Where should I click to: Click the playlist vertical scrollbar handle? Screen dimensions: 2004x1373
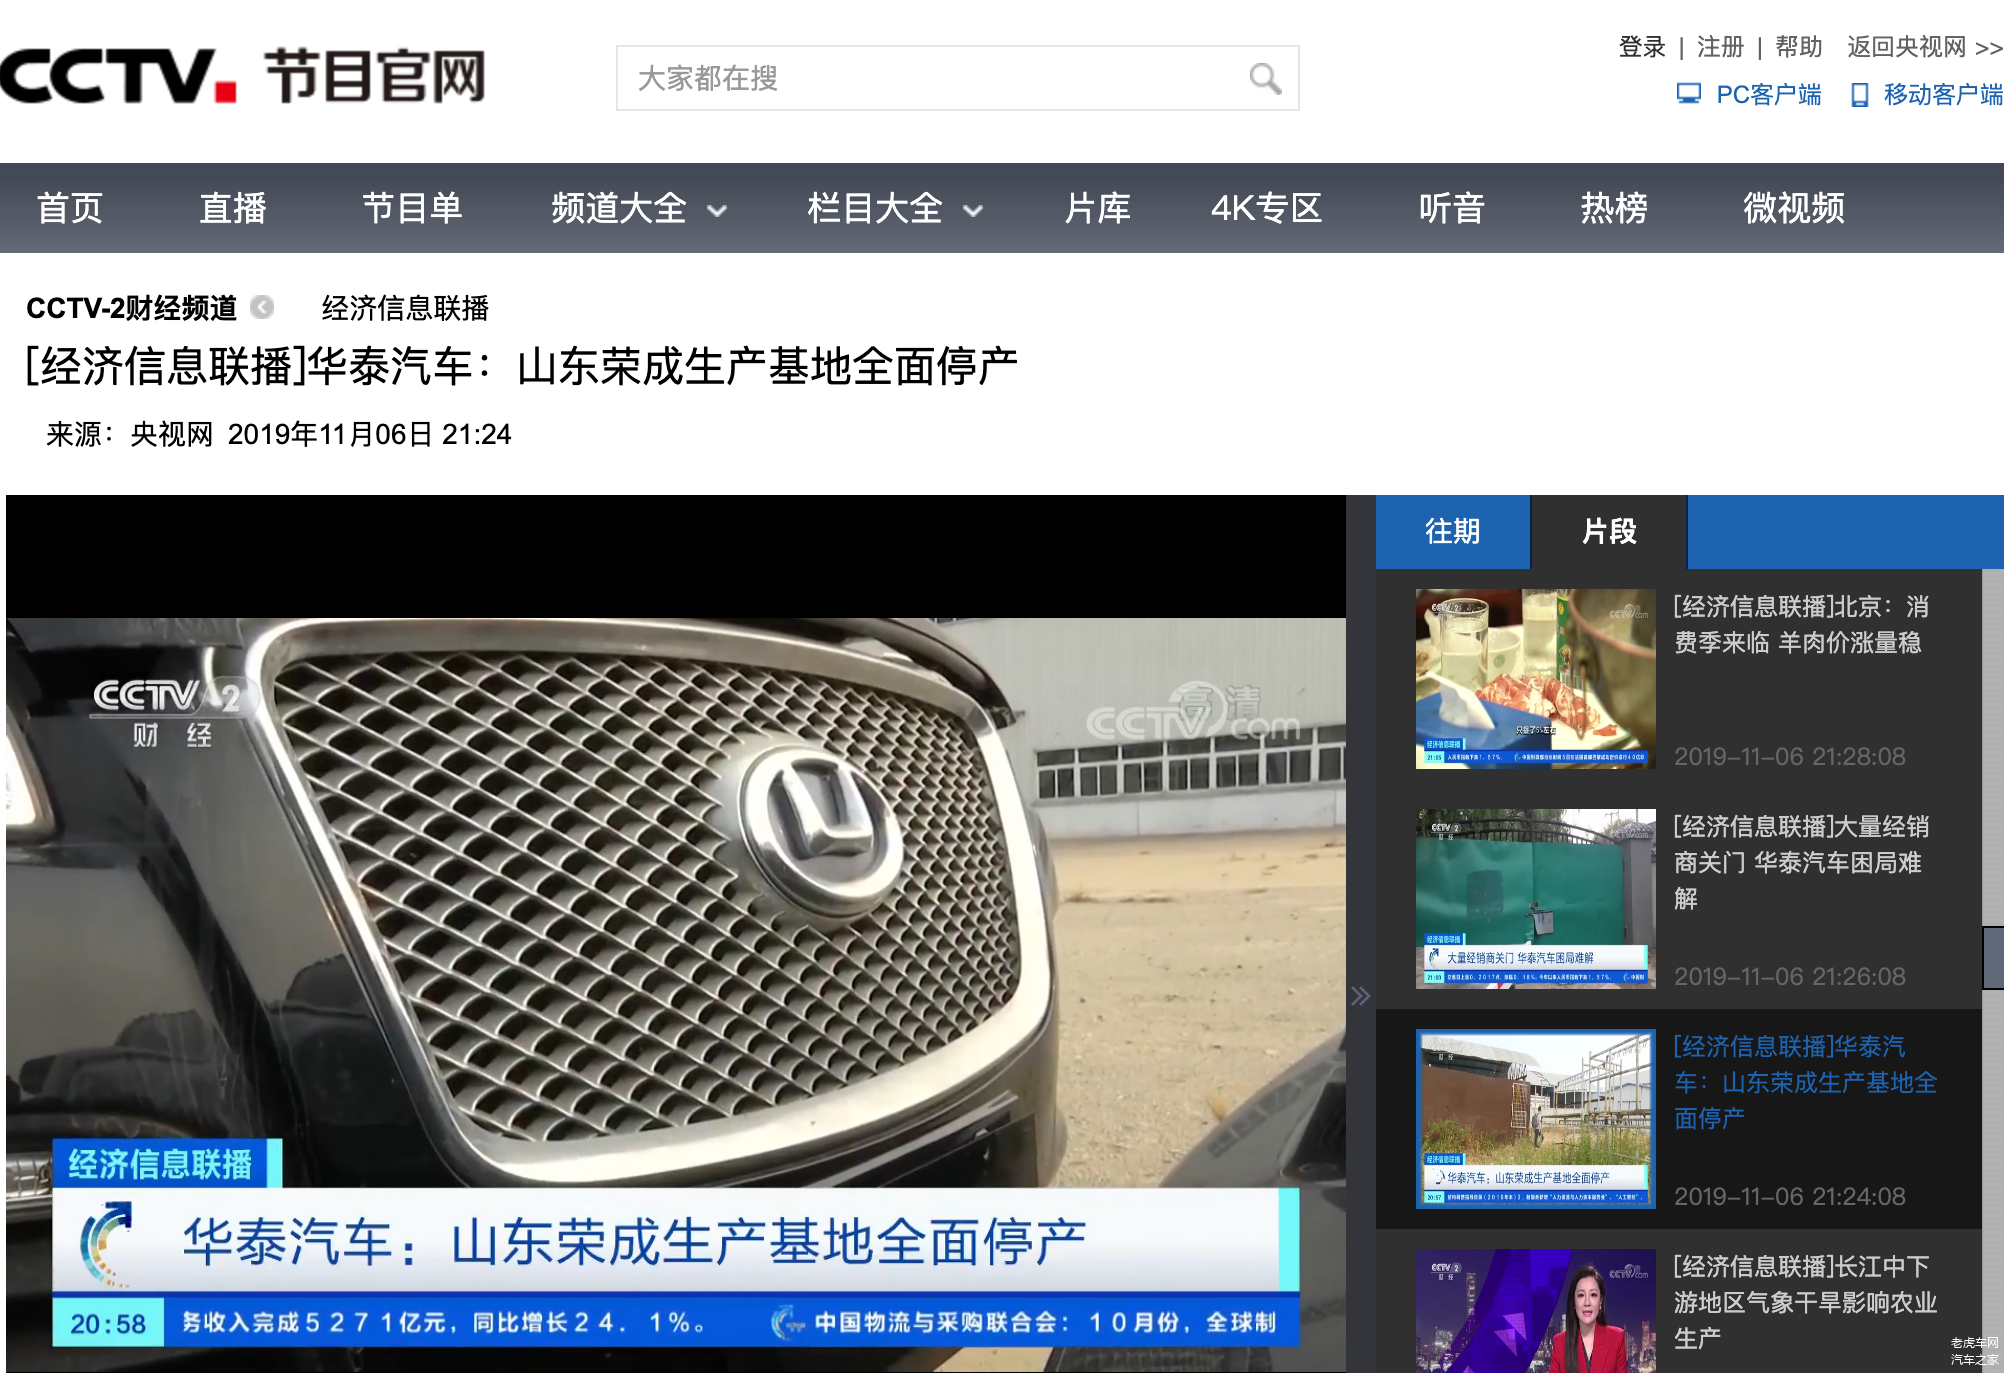click(1992, 957)
